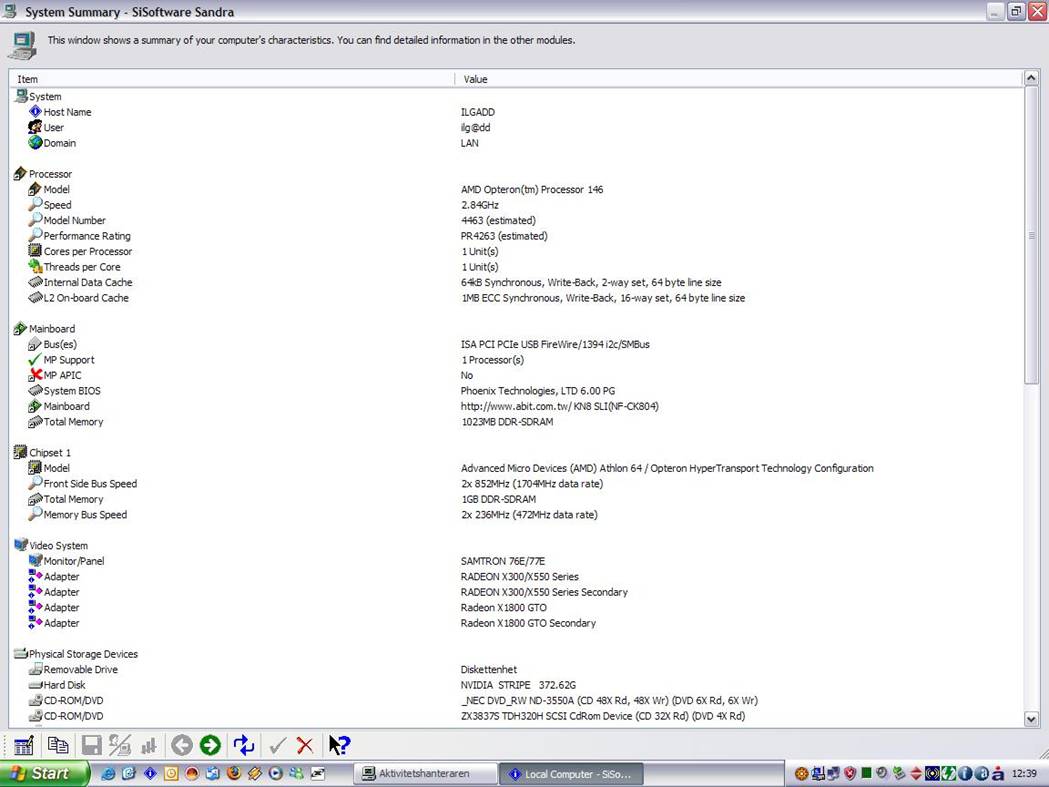
Task: Click the Sandra blue diamond Quick Launch icon
Action: coord(150,773)
